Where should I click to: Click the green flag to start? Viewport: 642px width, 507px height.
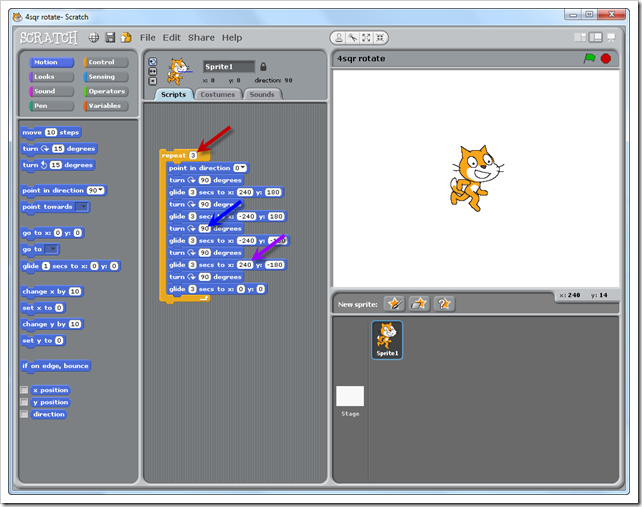click(x=590, y=59)
